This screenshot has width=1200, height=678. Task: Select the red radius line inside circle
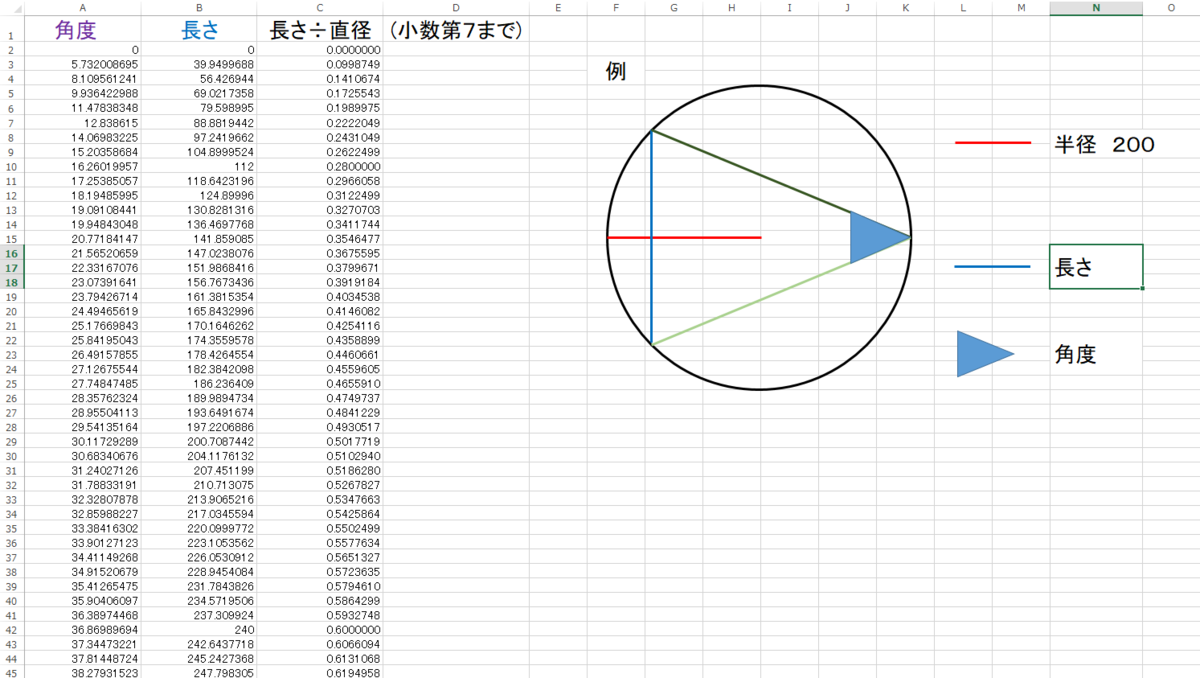pyautogui.click(x=684, y=237)
